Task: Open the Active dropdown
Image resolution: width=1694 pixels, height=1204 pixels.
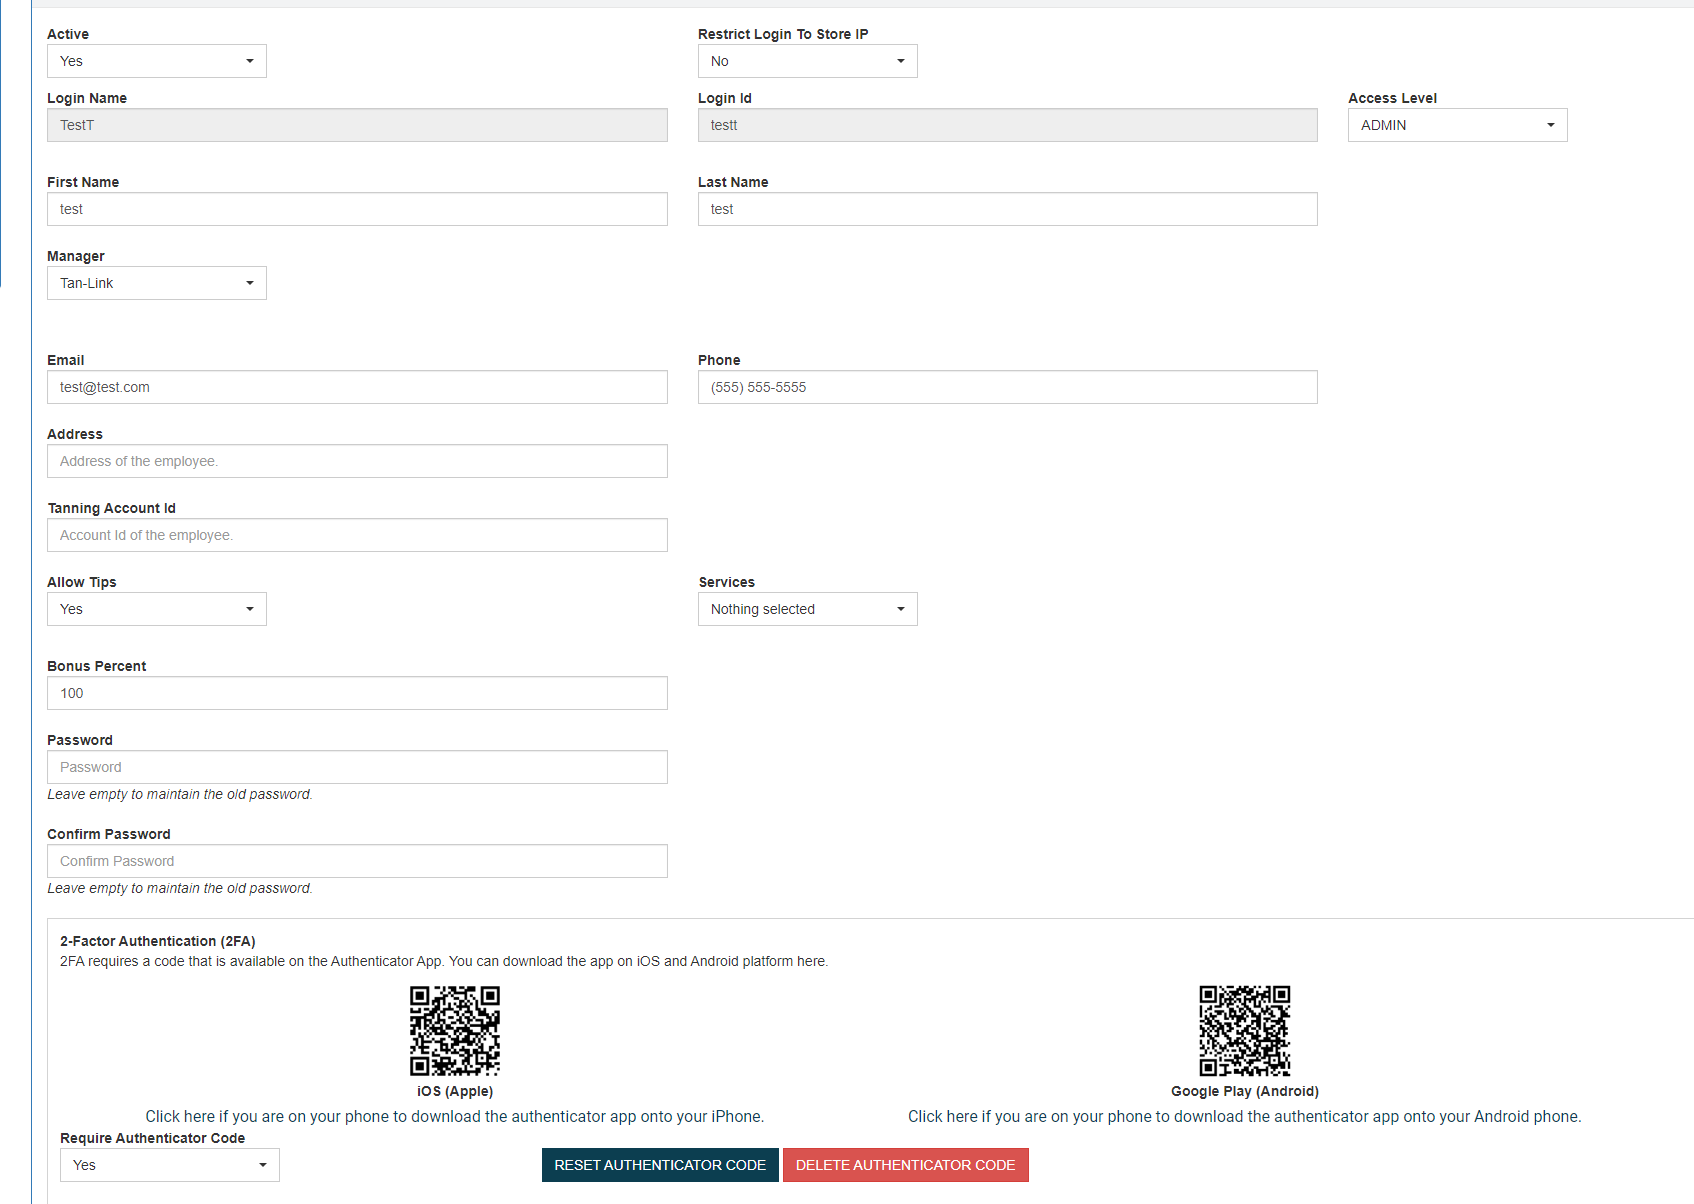Action: pos(157,61)
